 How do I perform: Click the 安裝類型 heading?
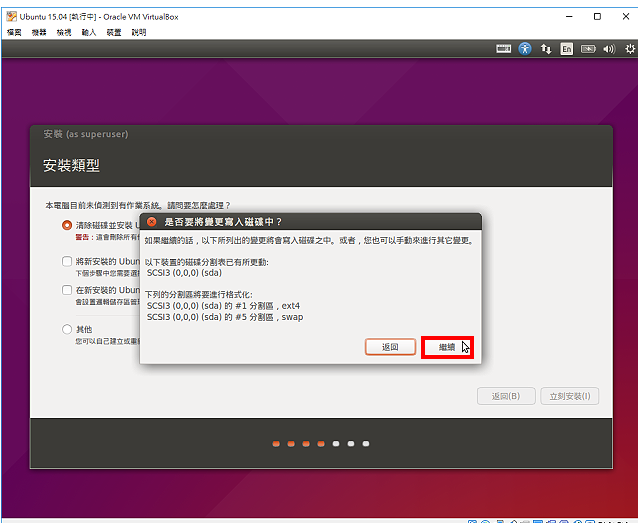click(x=71, y=165)
